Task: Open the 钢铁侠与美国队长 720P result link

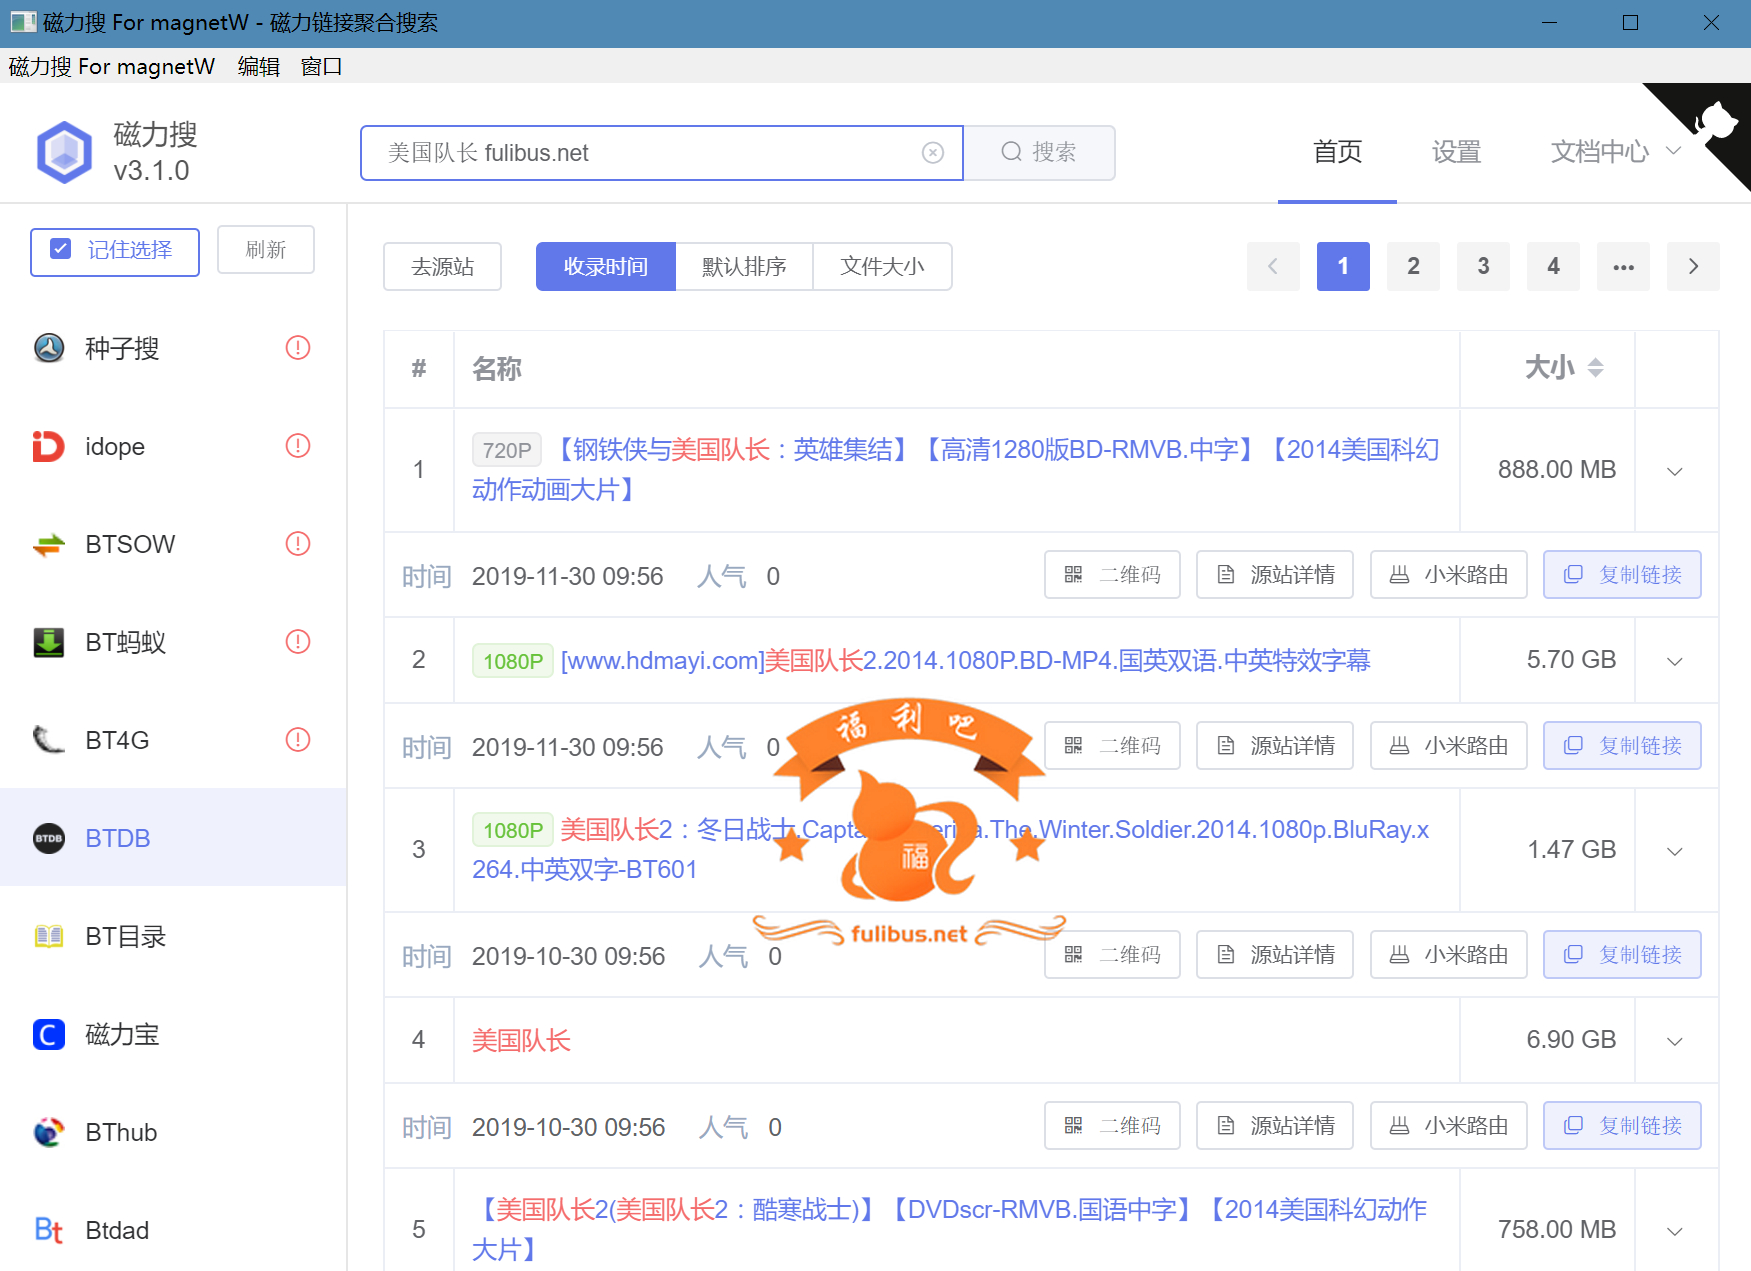Action: coord(955,470)
